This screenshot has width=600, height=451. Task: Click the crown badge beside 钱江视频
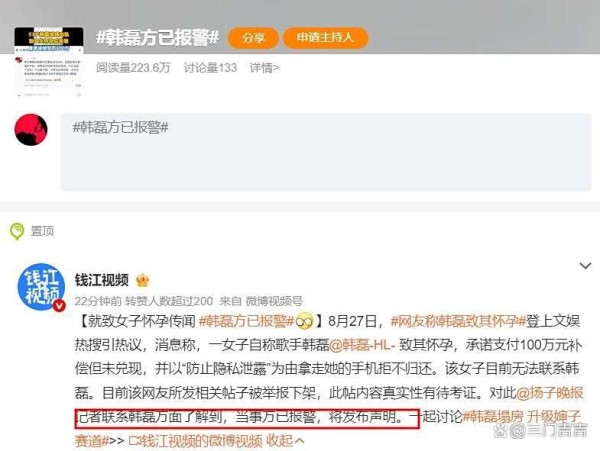click(142, 281)
